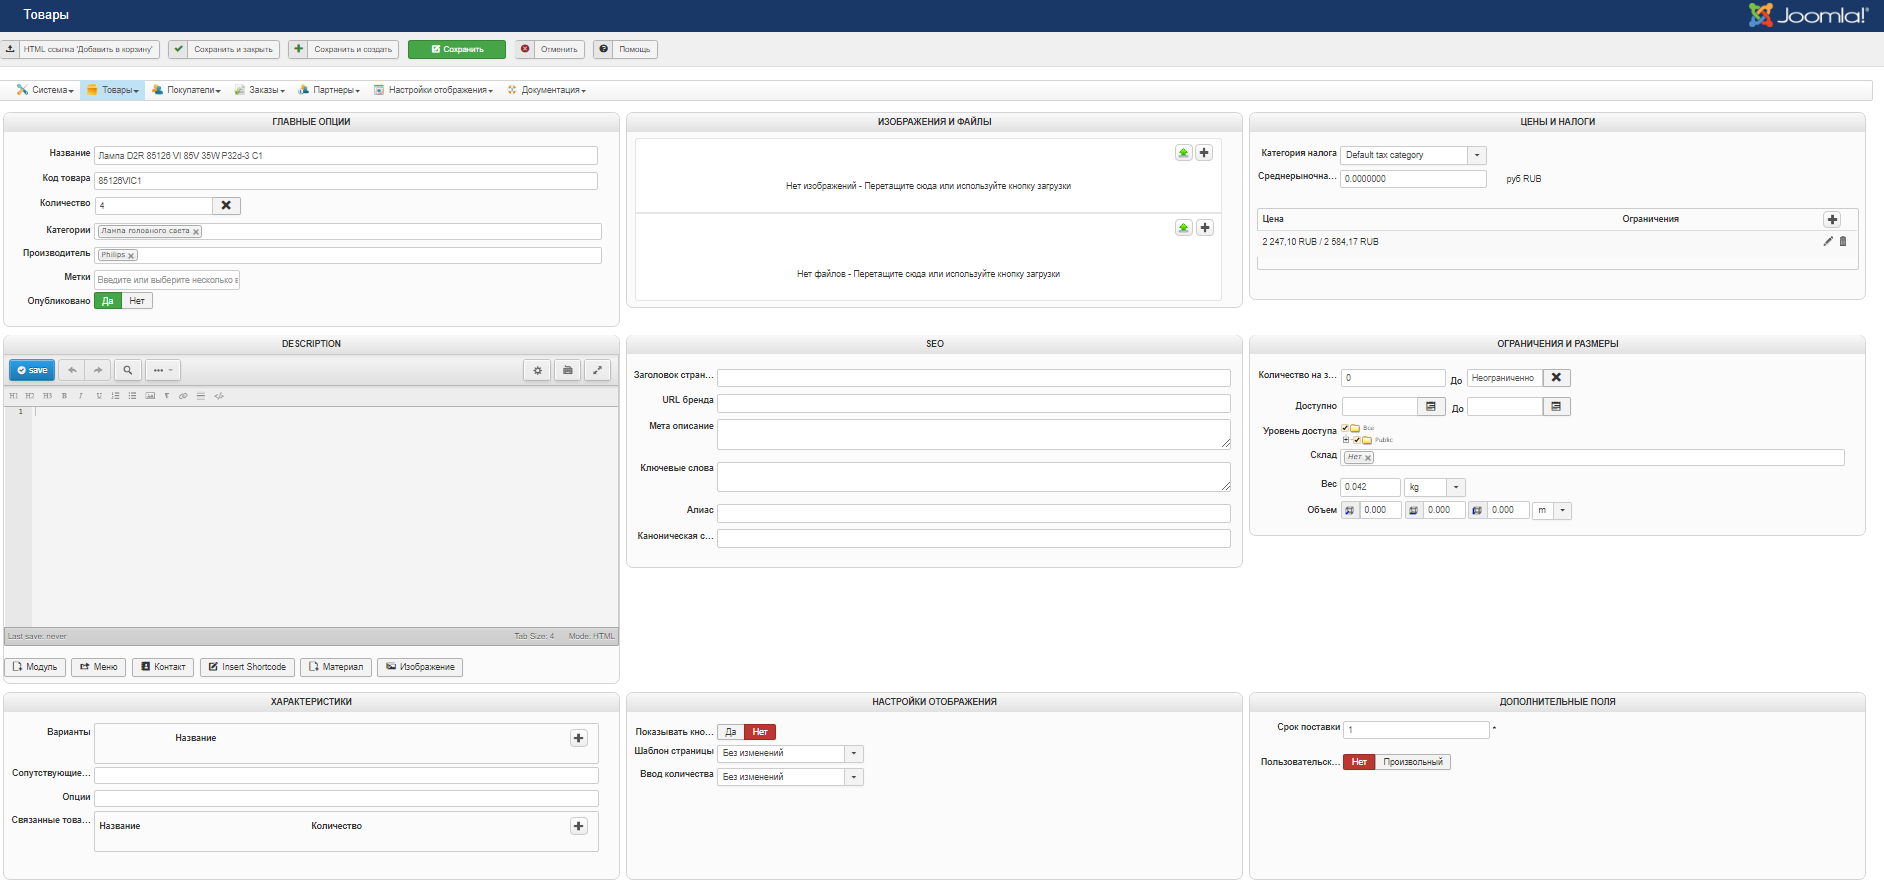Open calendar picker for Доступно start date
The width and height of the screenshot is (1884, 889).
point(1431,407)
